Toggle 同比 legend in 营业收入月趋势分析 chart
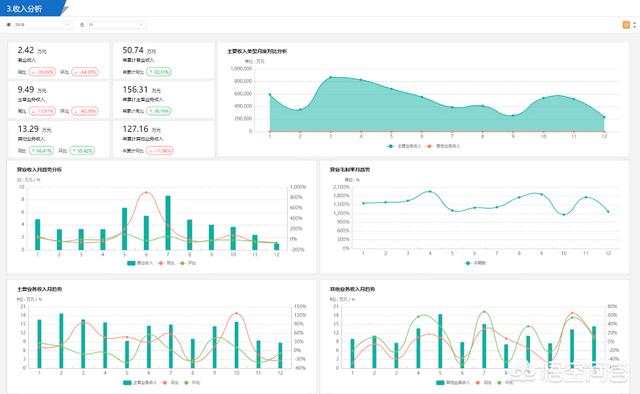Viewport: 640px width, 394px height. click(166, 263)
